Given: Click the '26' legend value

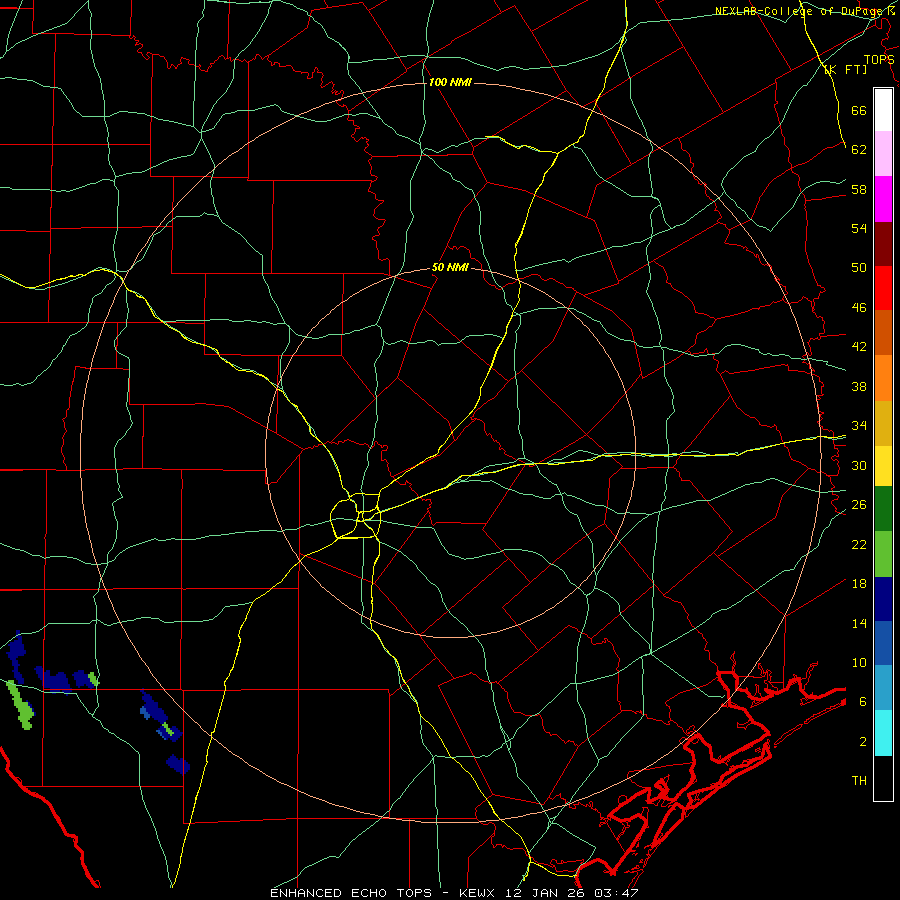Looking at the screenshot, I should 859,505.
